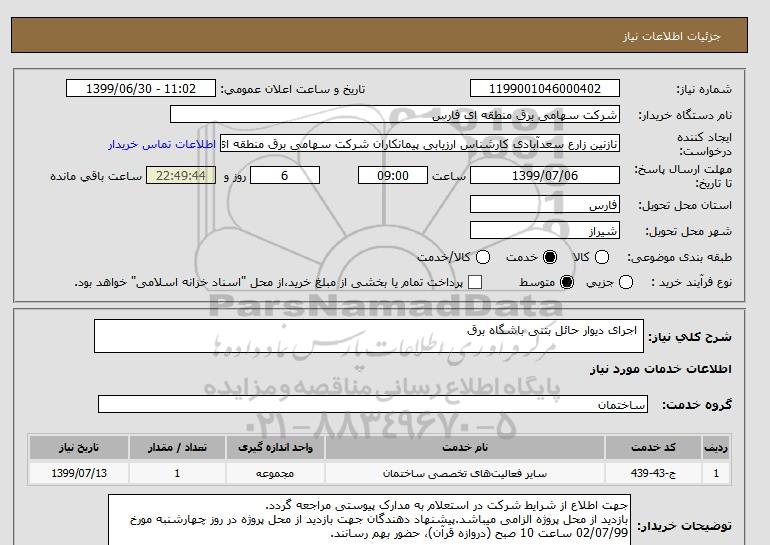Select the متوسط purchase type radio

click(567, 282)
